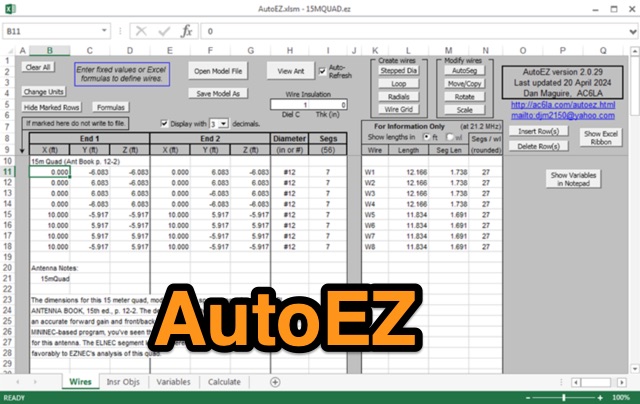
Task: Click the vertical scrollbar thumb
Action: tap(635, 86)
